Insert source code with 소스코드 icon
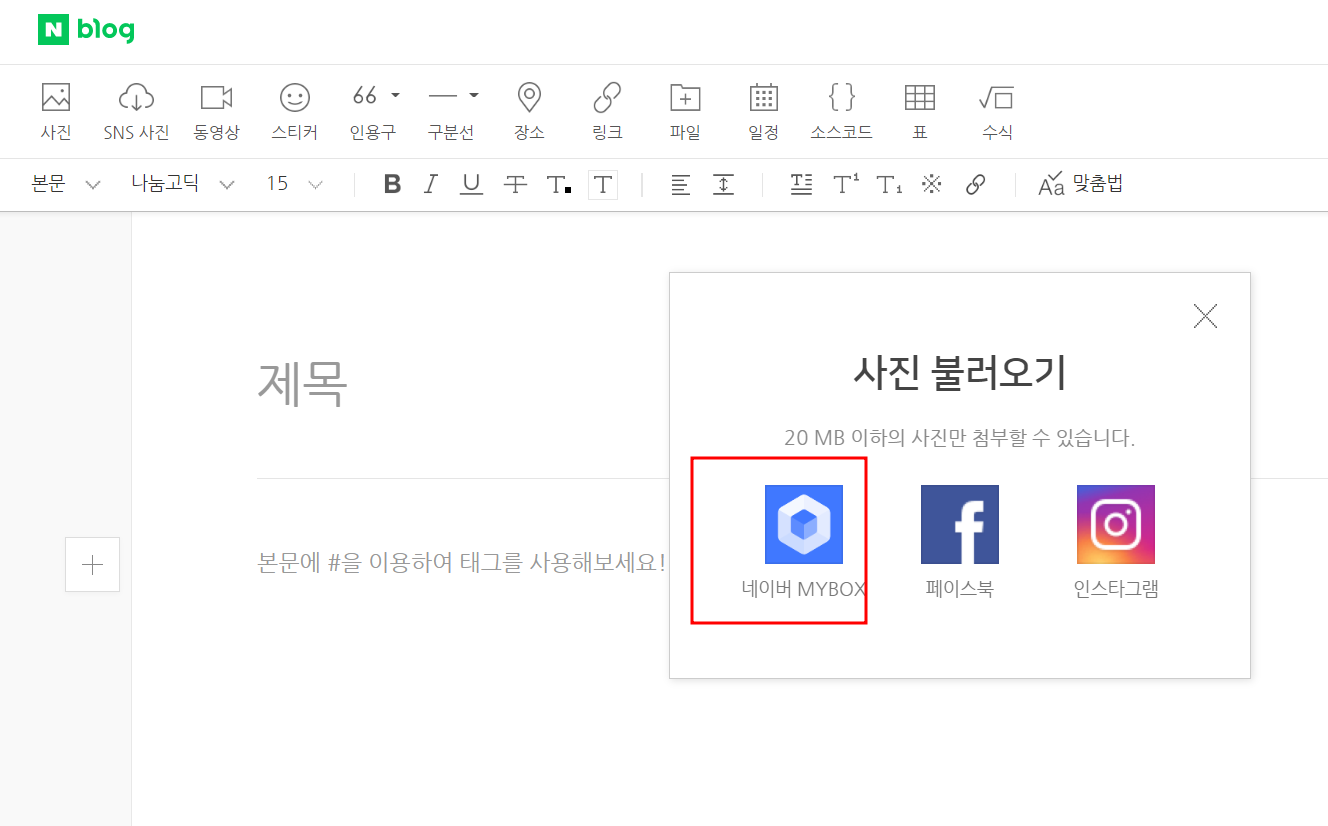This screenshot has height=826, width=1328. [x=841, y=111]
